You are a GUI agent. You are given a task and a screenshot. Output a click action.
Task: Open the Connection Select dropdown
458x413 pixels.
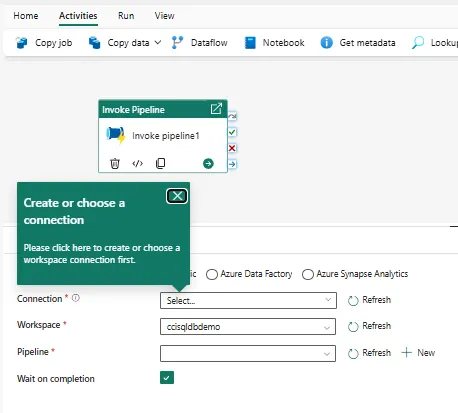point(248,300)
